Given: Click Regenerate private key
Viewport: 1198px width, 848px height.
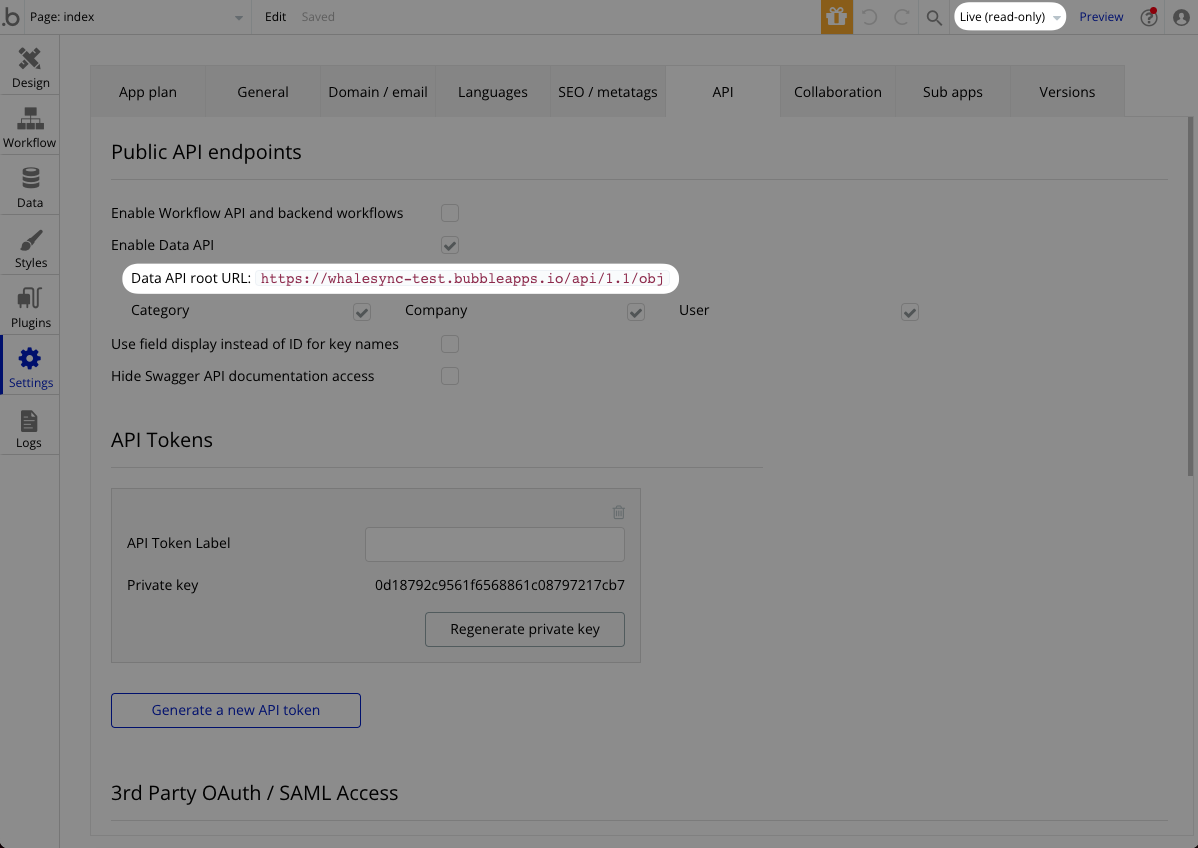Looking at the screenshot, I should (524, 629).
